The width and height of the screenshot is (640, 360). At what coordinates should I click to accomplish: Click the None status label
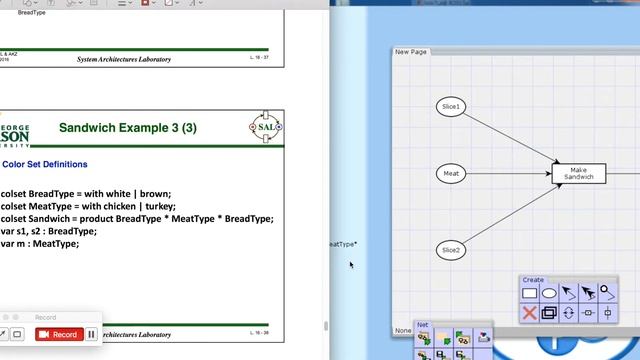point(403,331)
